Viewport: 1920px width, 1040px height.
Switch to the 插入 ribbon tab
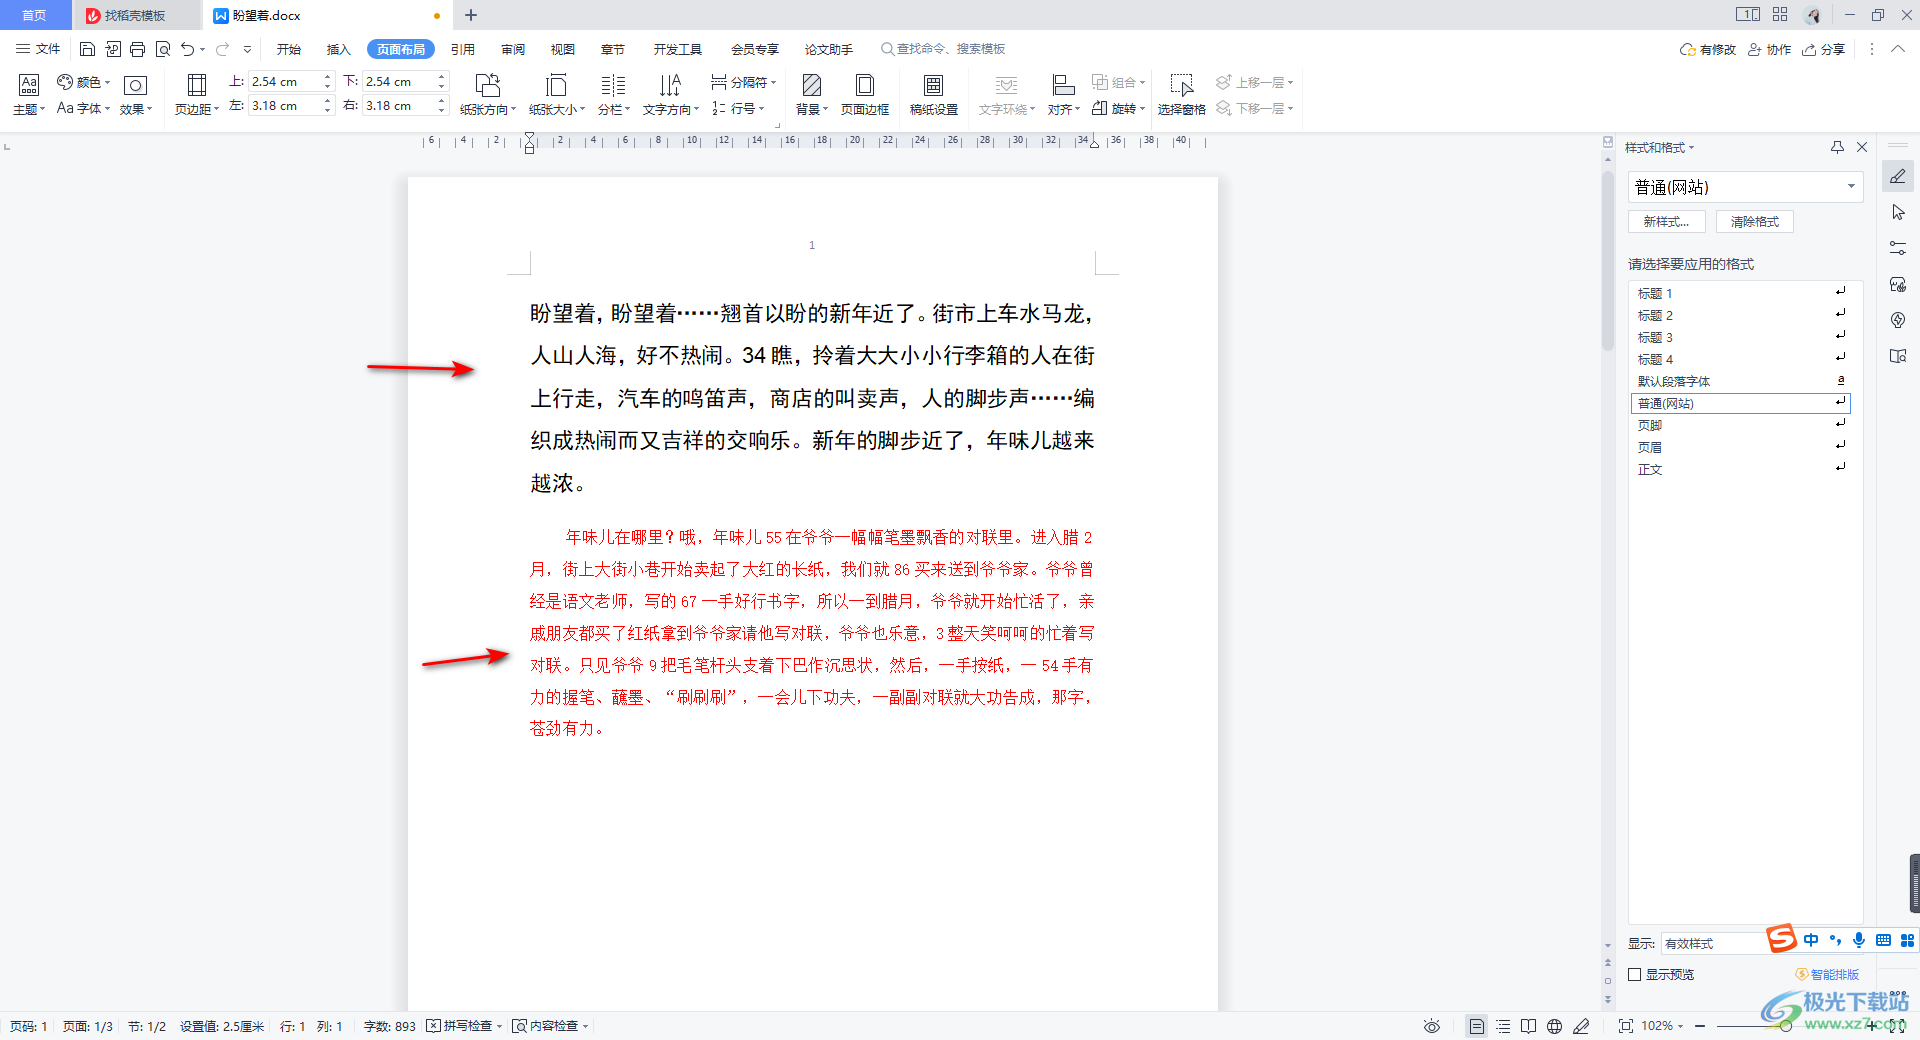click(338, 49)
